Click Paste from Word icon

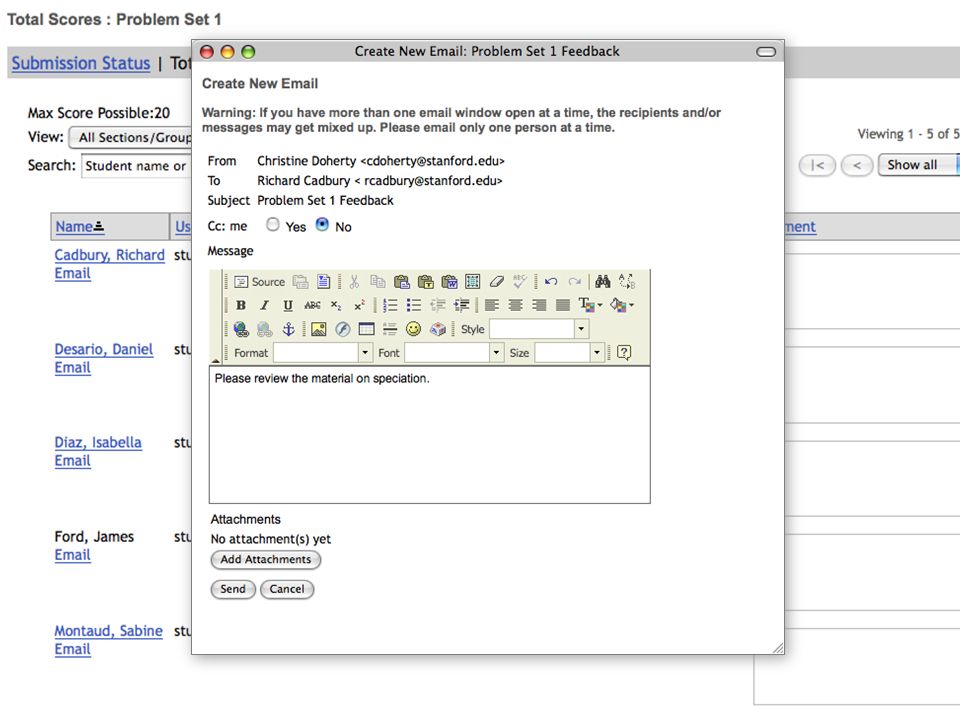[x=449, y=282]
